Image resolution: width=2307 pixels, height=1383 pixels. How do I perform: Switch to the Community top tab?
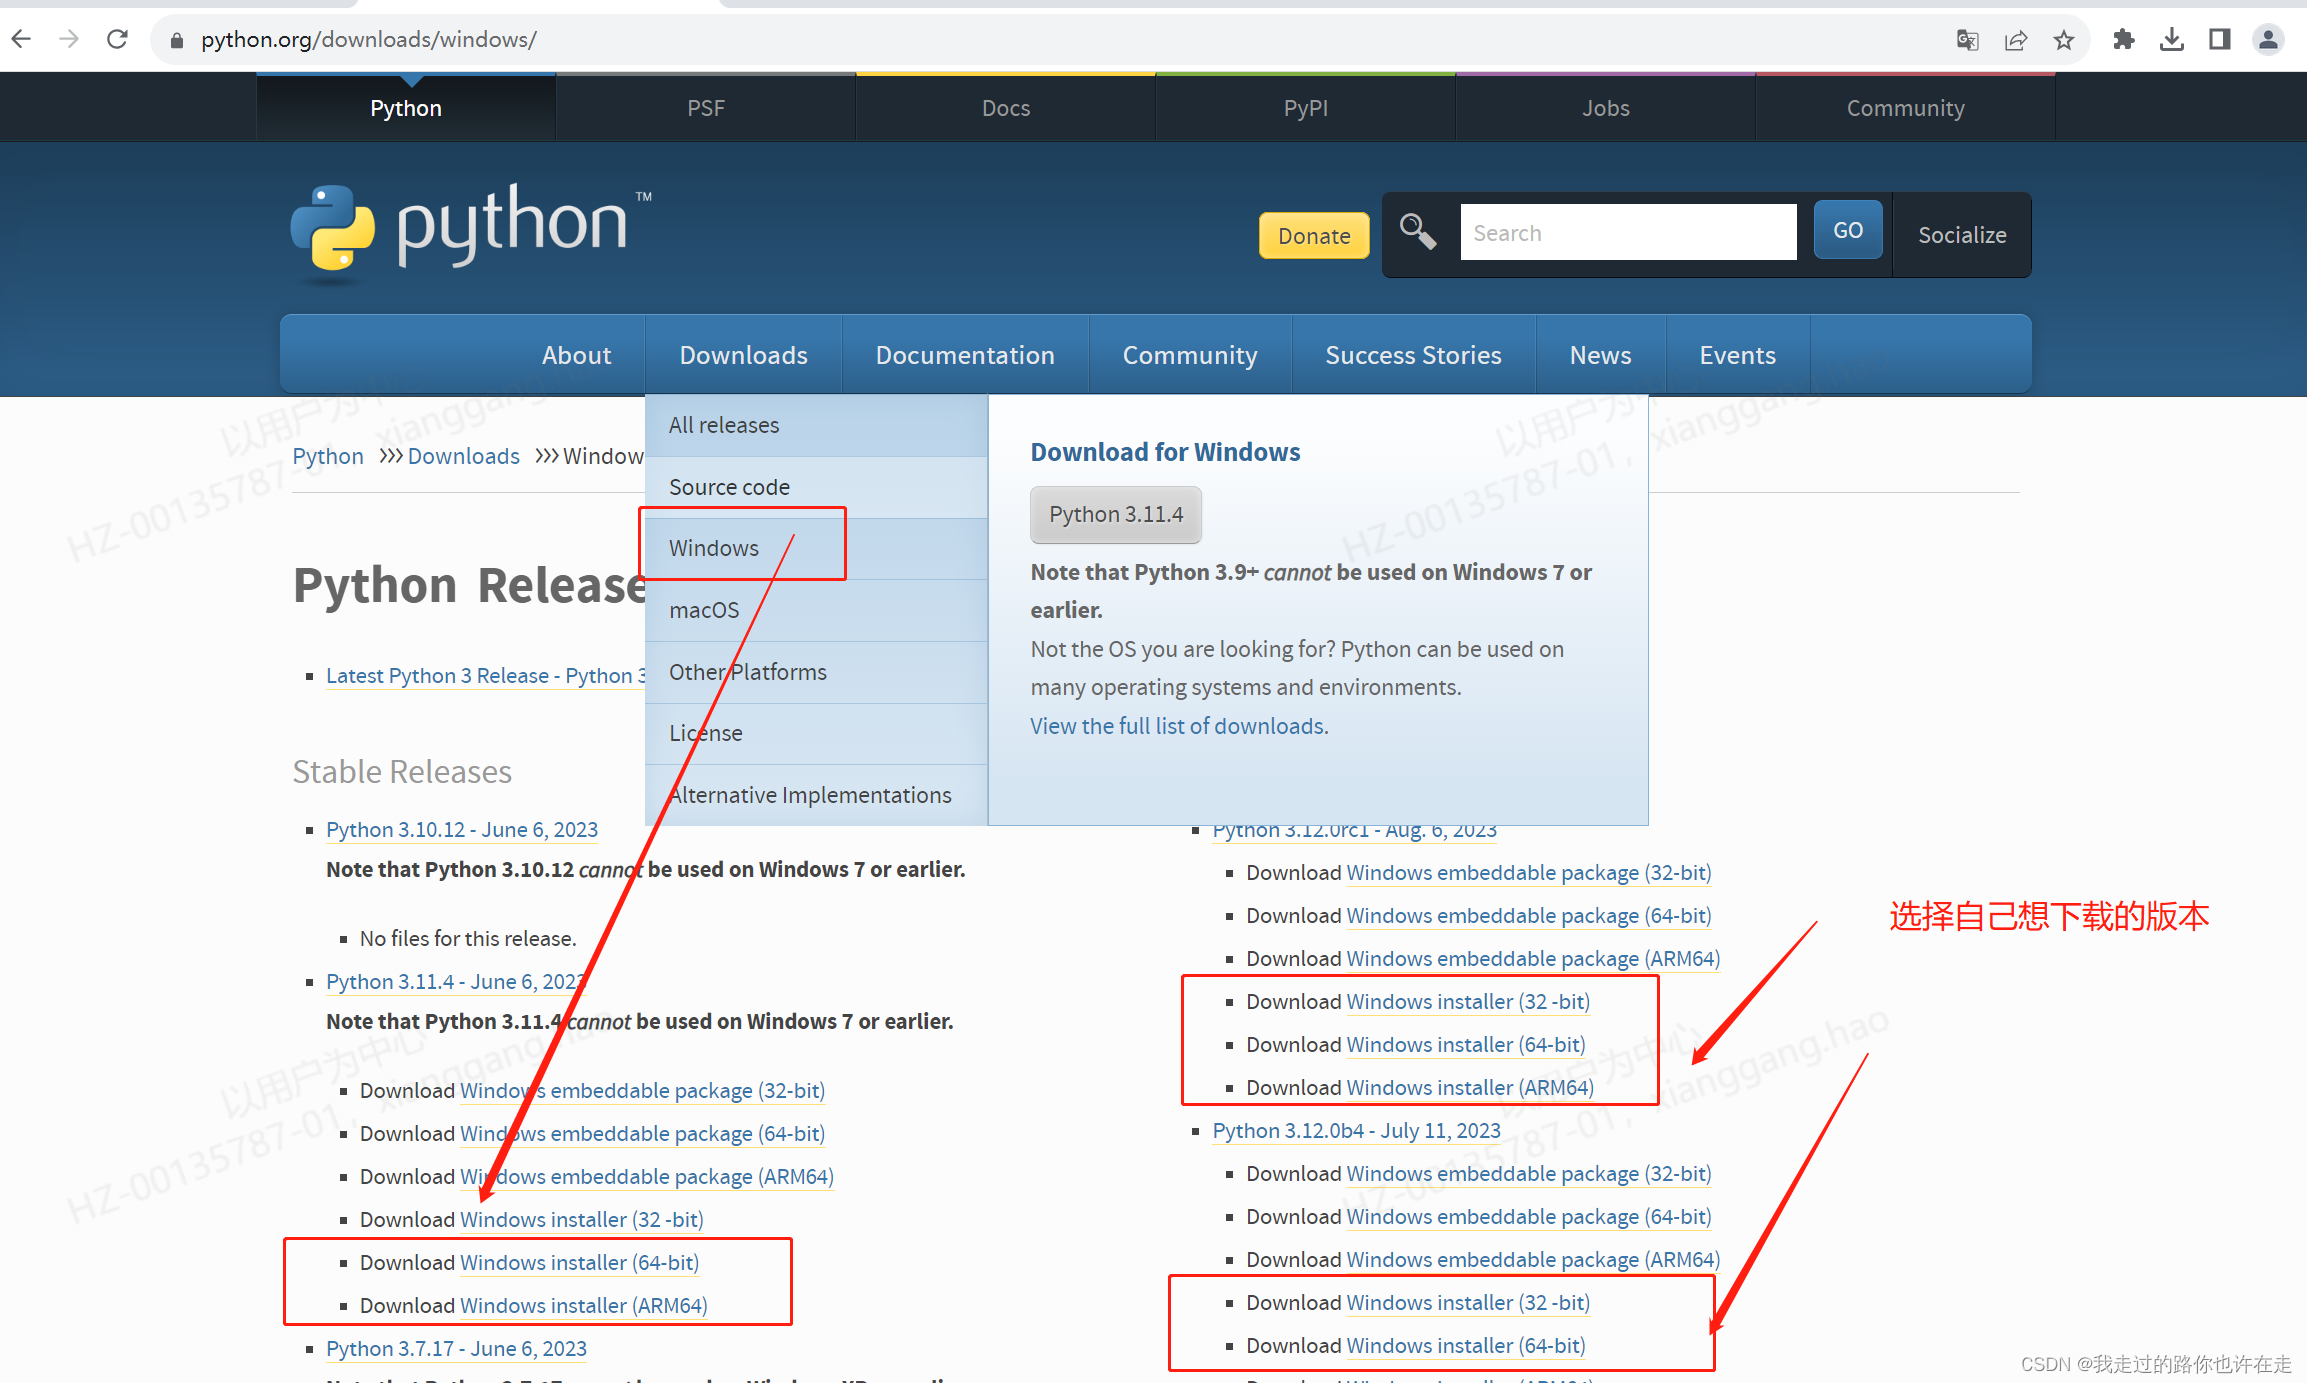[x=1906, y=108]
